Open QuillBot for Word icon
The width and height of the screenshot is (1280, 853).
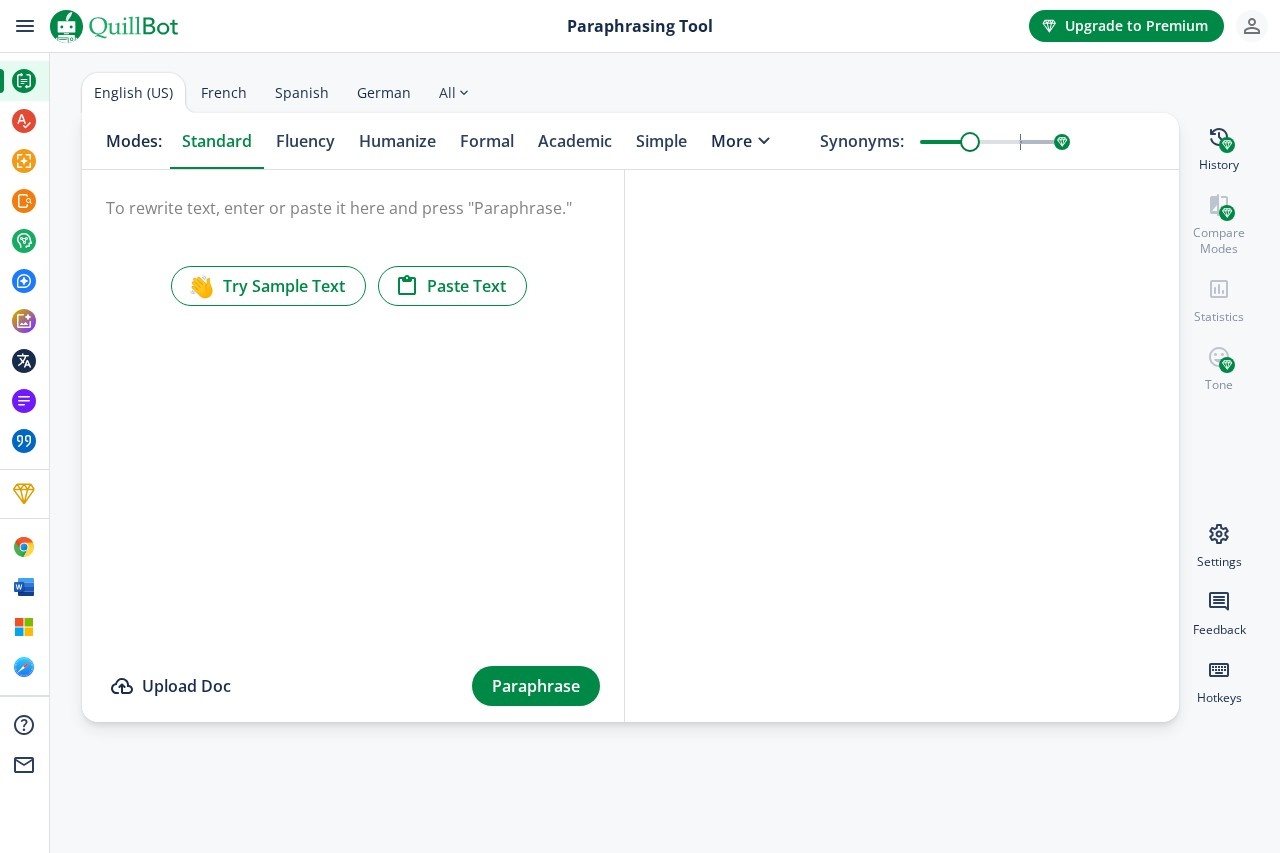pyautogui.click(x=24, y=587)
